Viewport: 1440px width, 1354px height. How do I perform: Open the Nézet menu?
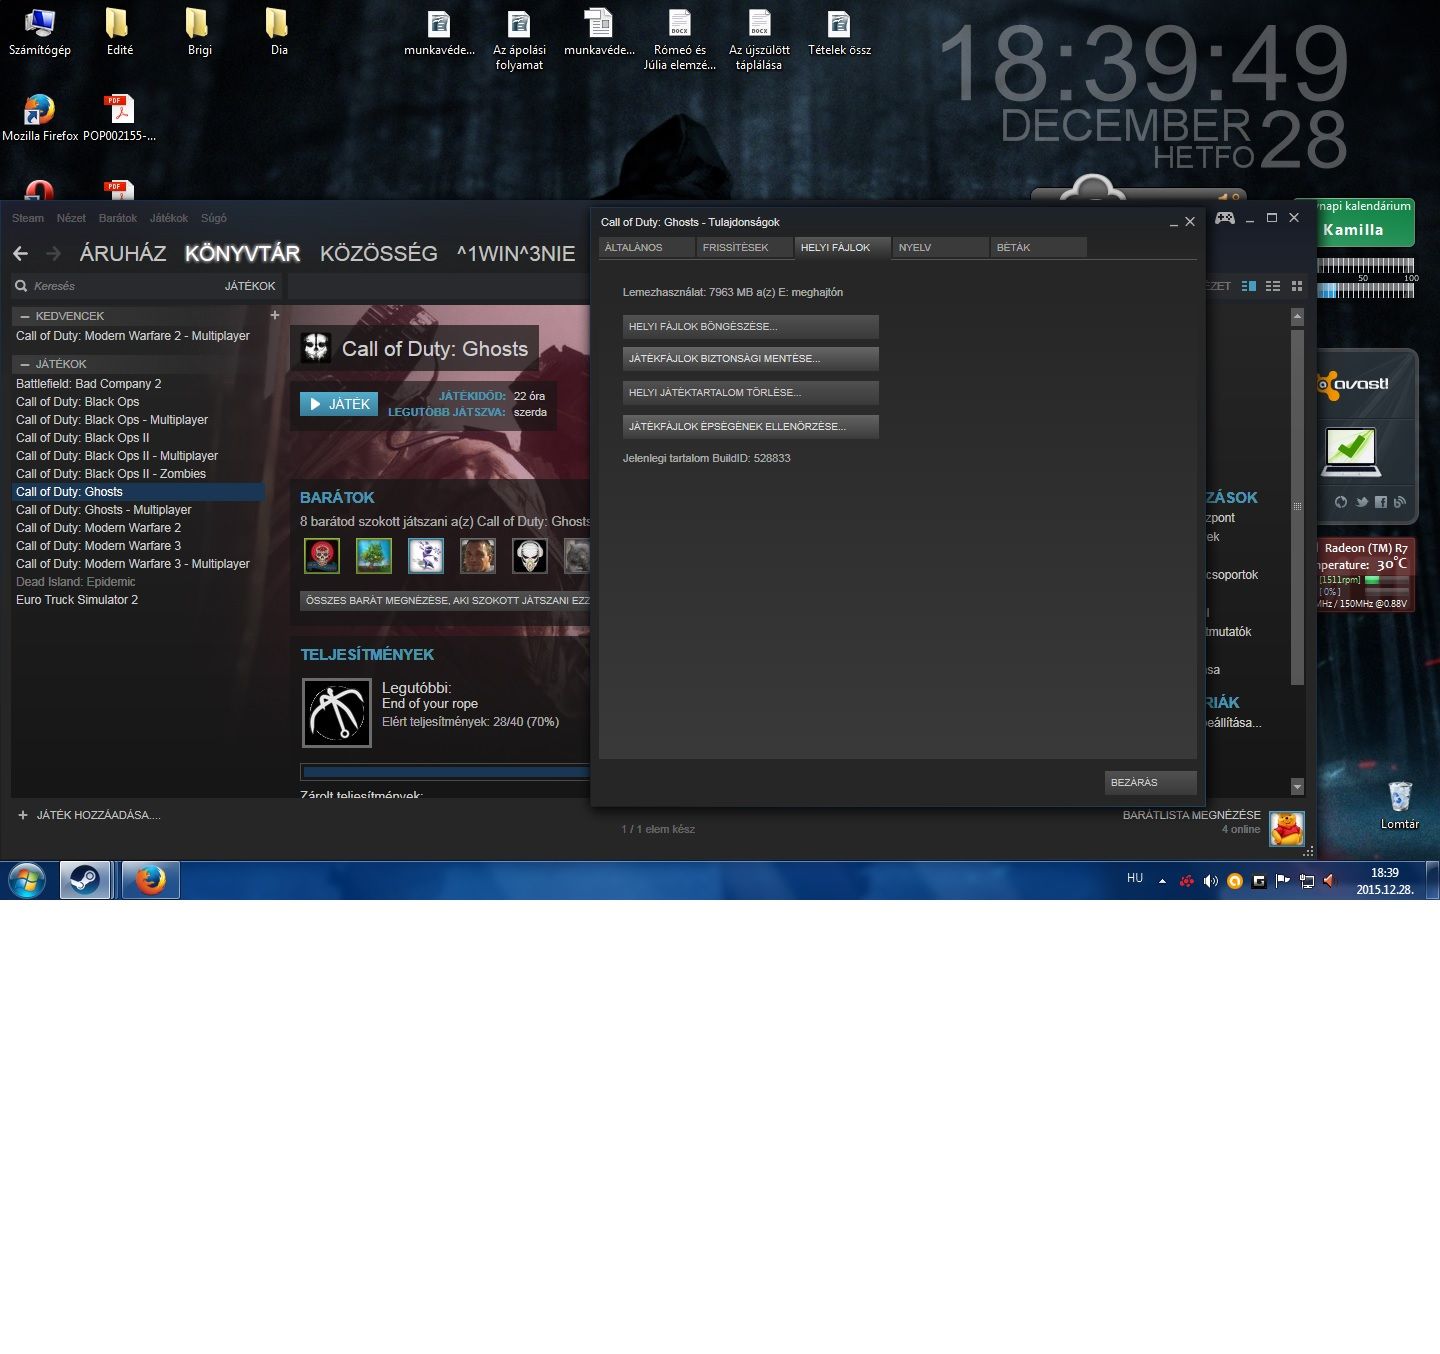click(71, 218)
